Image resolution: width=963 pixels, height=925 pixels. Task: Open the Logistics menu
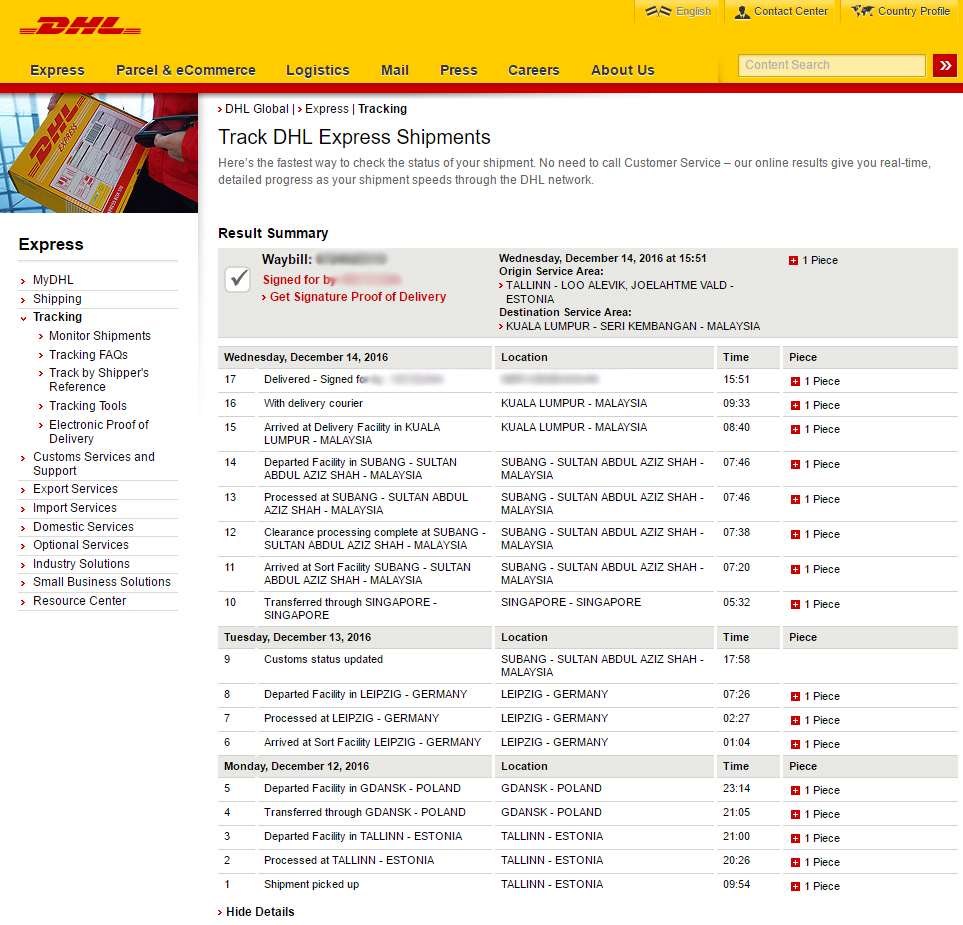[x=318, y=70]
